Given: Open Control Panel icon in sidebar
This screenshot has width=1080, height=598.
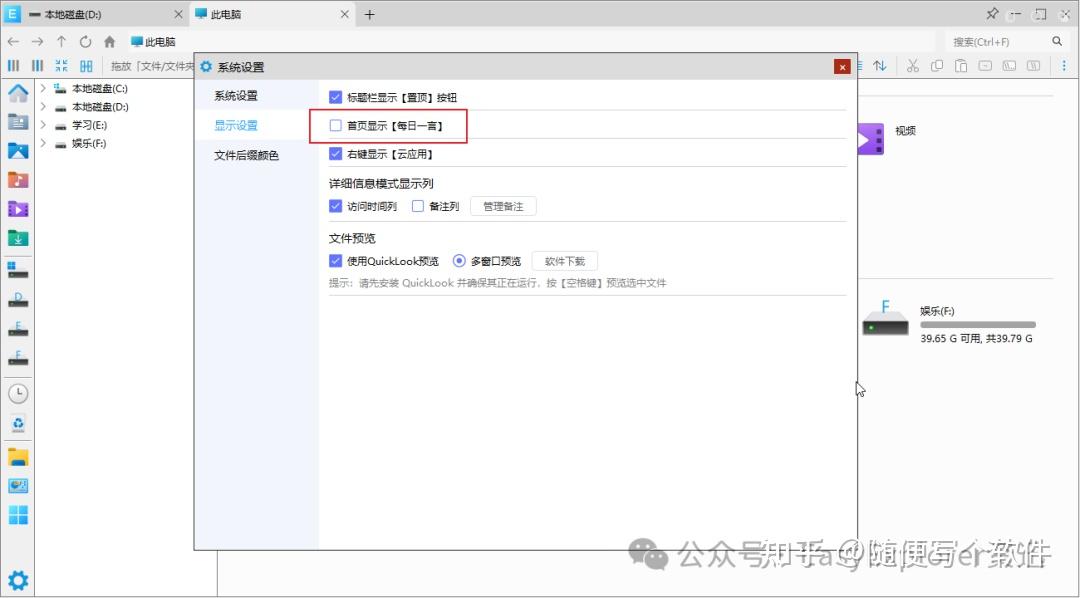Looking at the screenshot, I should click(18, 486).
